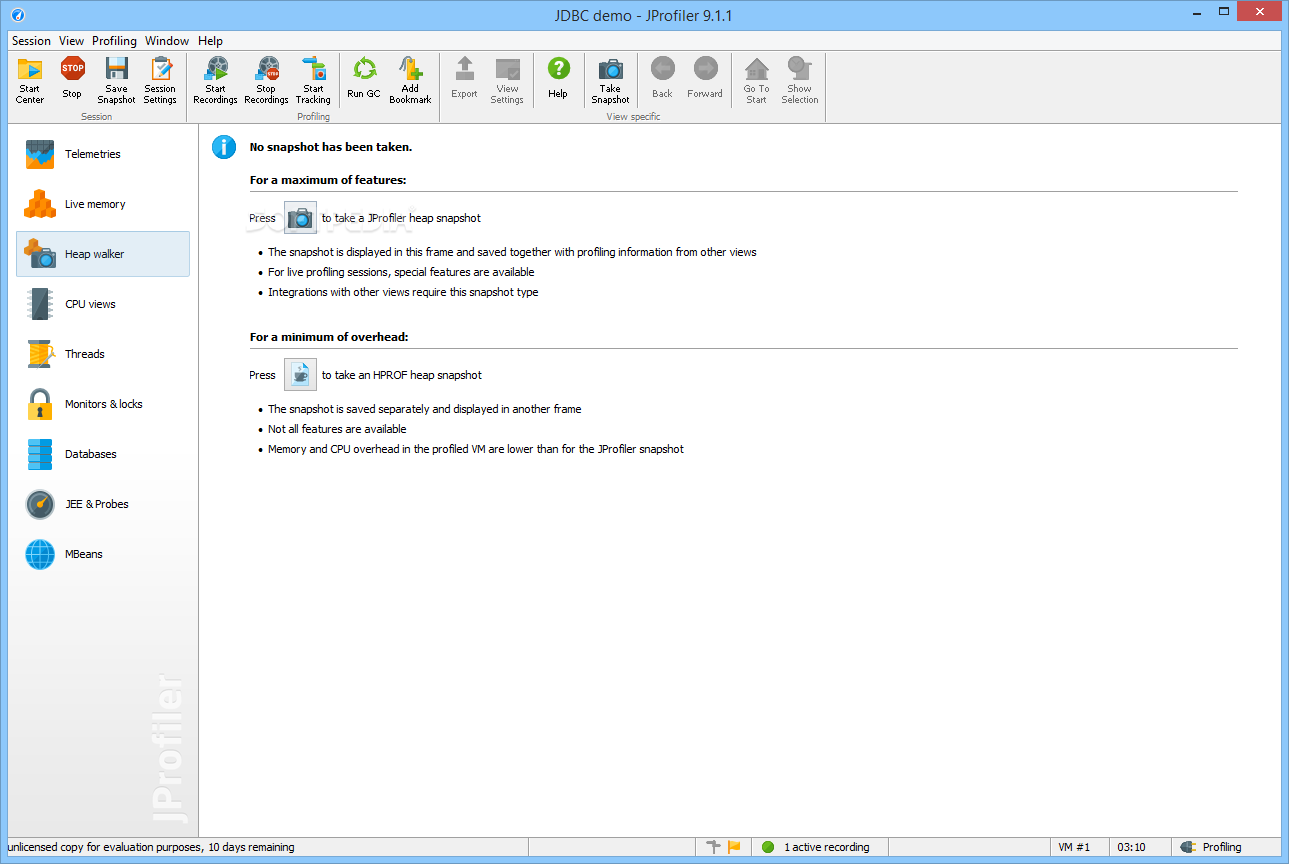This screenshot has width=1289, height=864.
Task: Open the Live memory section
Action: pyautogui.click(x=103, y=204)
